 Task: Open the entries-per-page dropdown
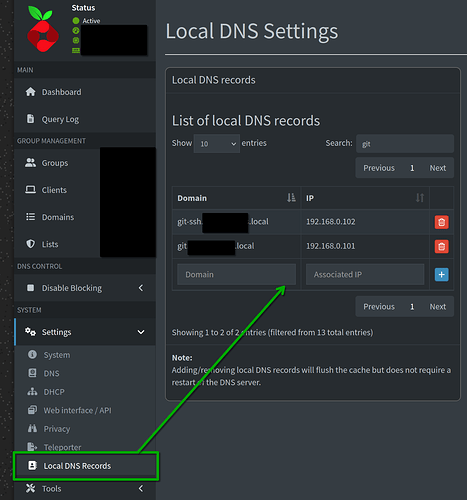click(x=217, y=144)
